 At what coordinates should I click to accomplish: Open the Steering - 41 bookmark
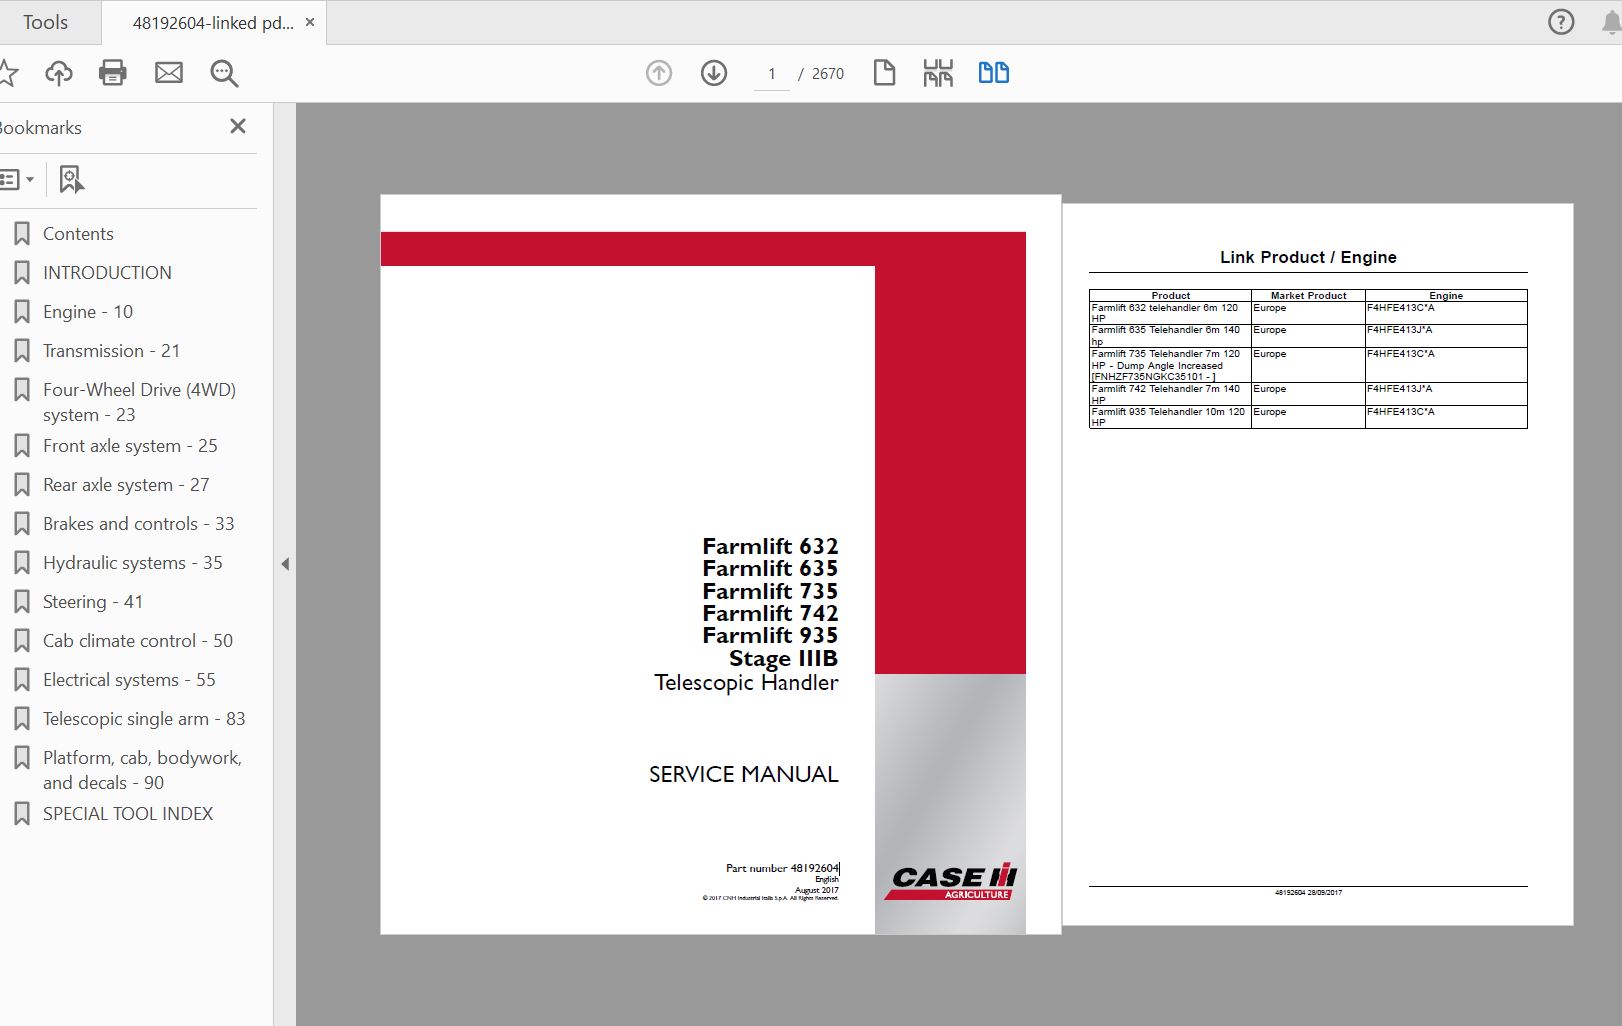pos(93,602)
